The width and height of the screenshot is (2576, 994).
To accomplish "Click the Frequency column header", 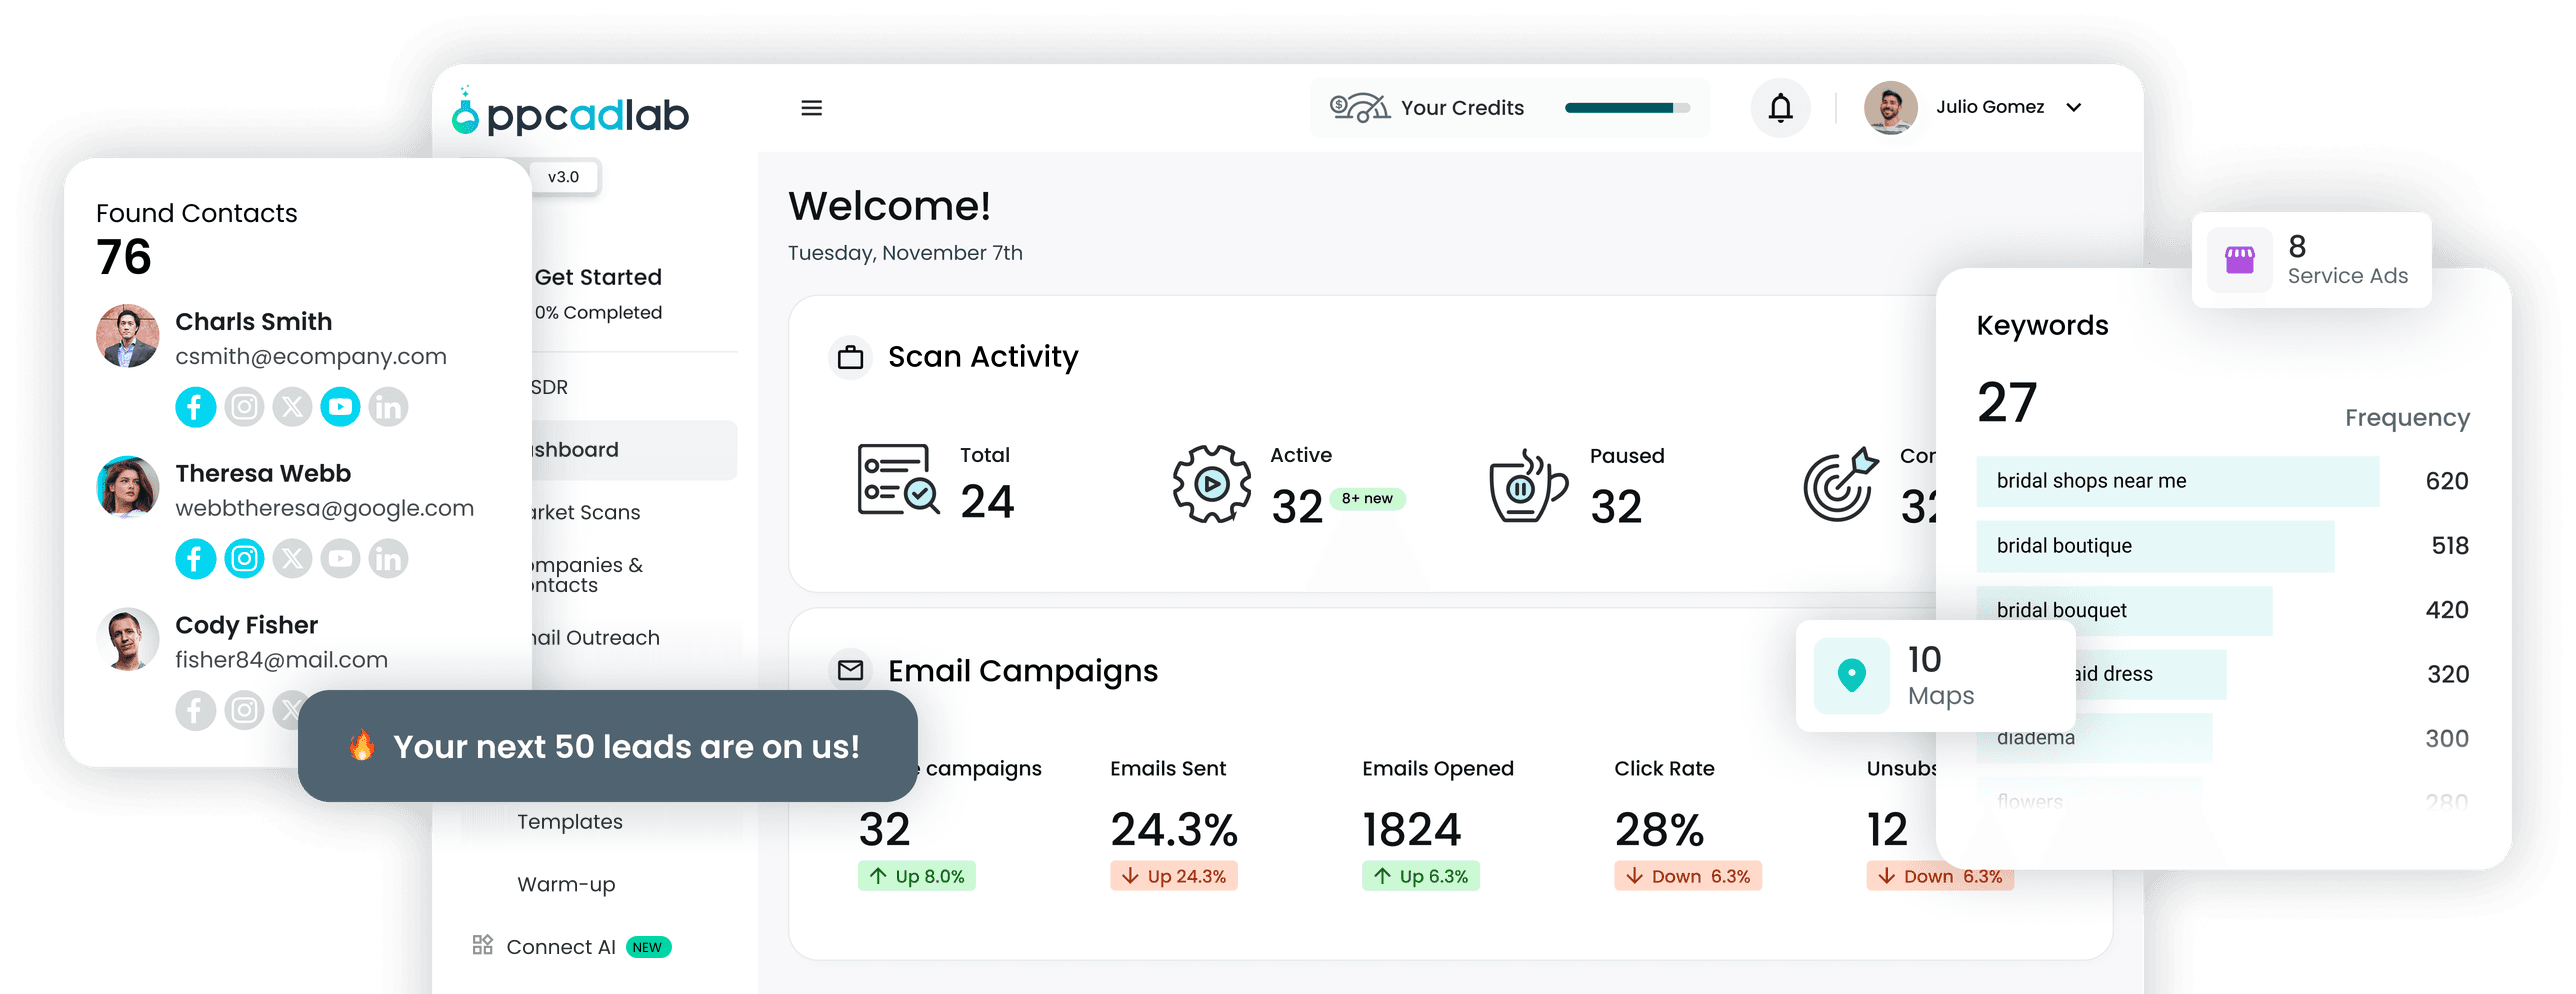I will coord(2407,418).
